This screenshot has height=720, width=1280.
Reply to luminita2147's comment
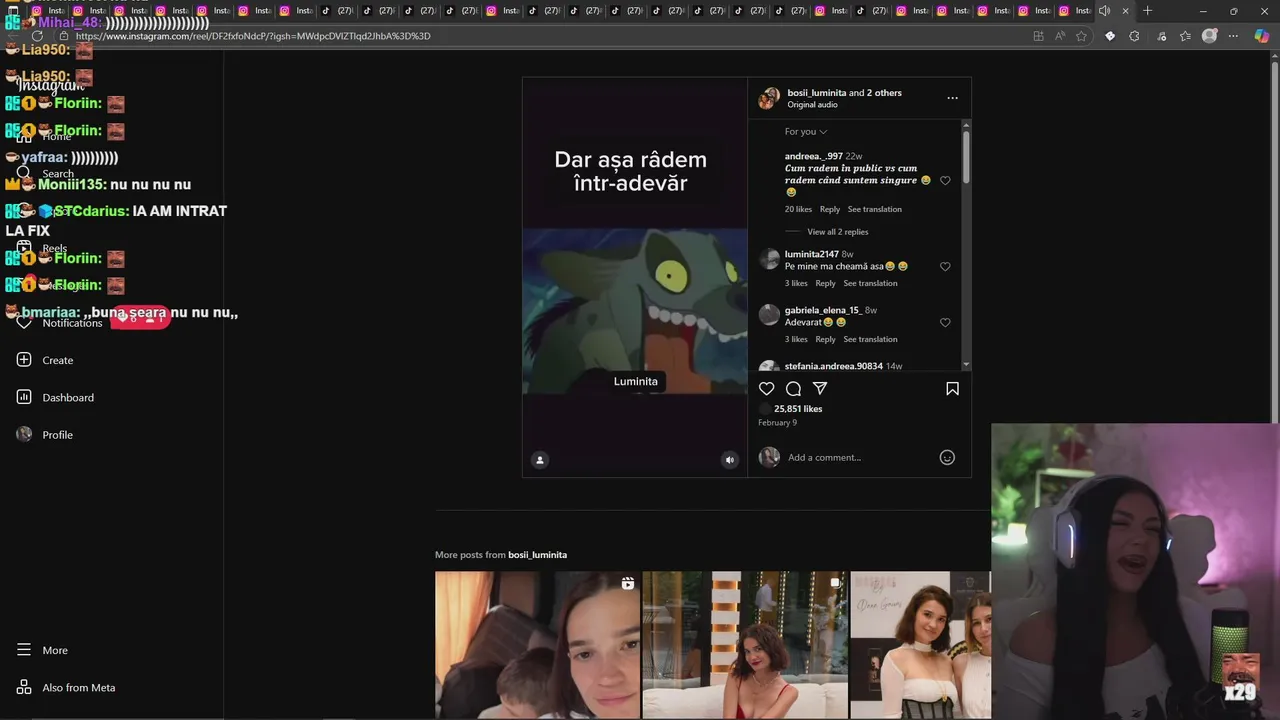pyautogui.click(x=825, y=283)
